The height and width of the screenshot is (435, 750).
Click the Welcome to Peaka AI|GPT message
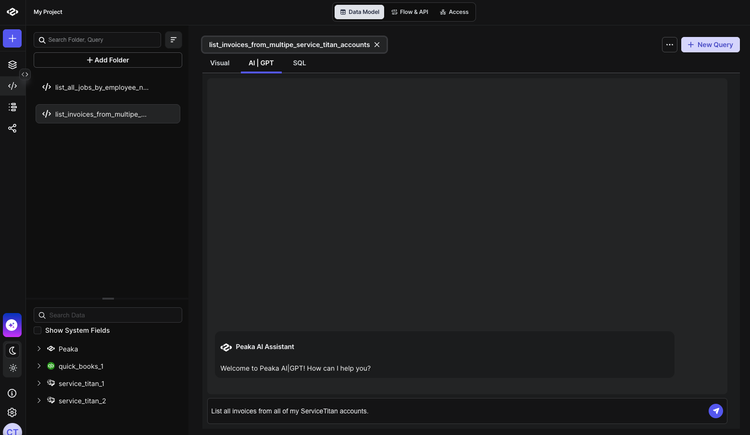295,368
